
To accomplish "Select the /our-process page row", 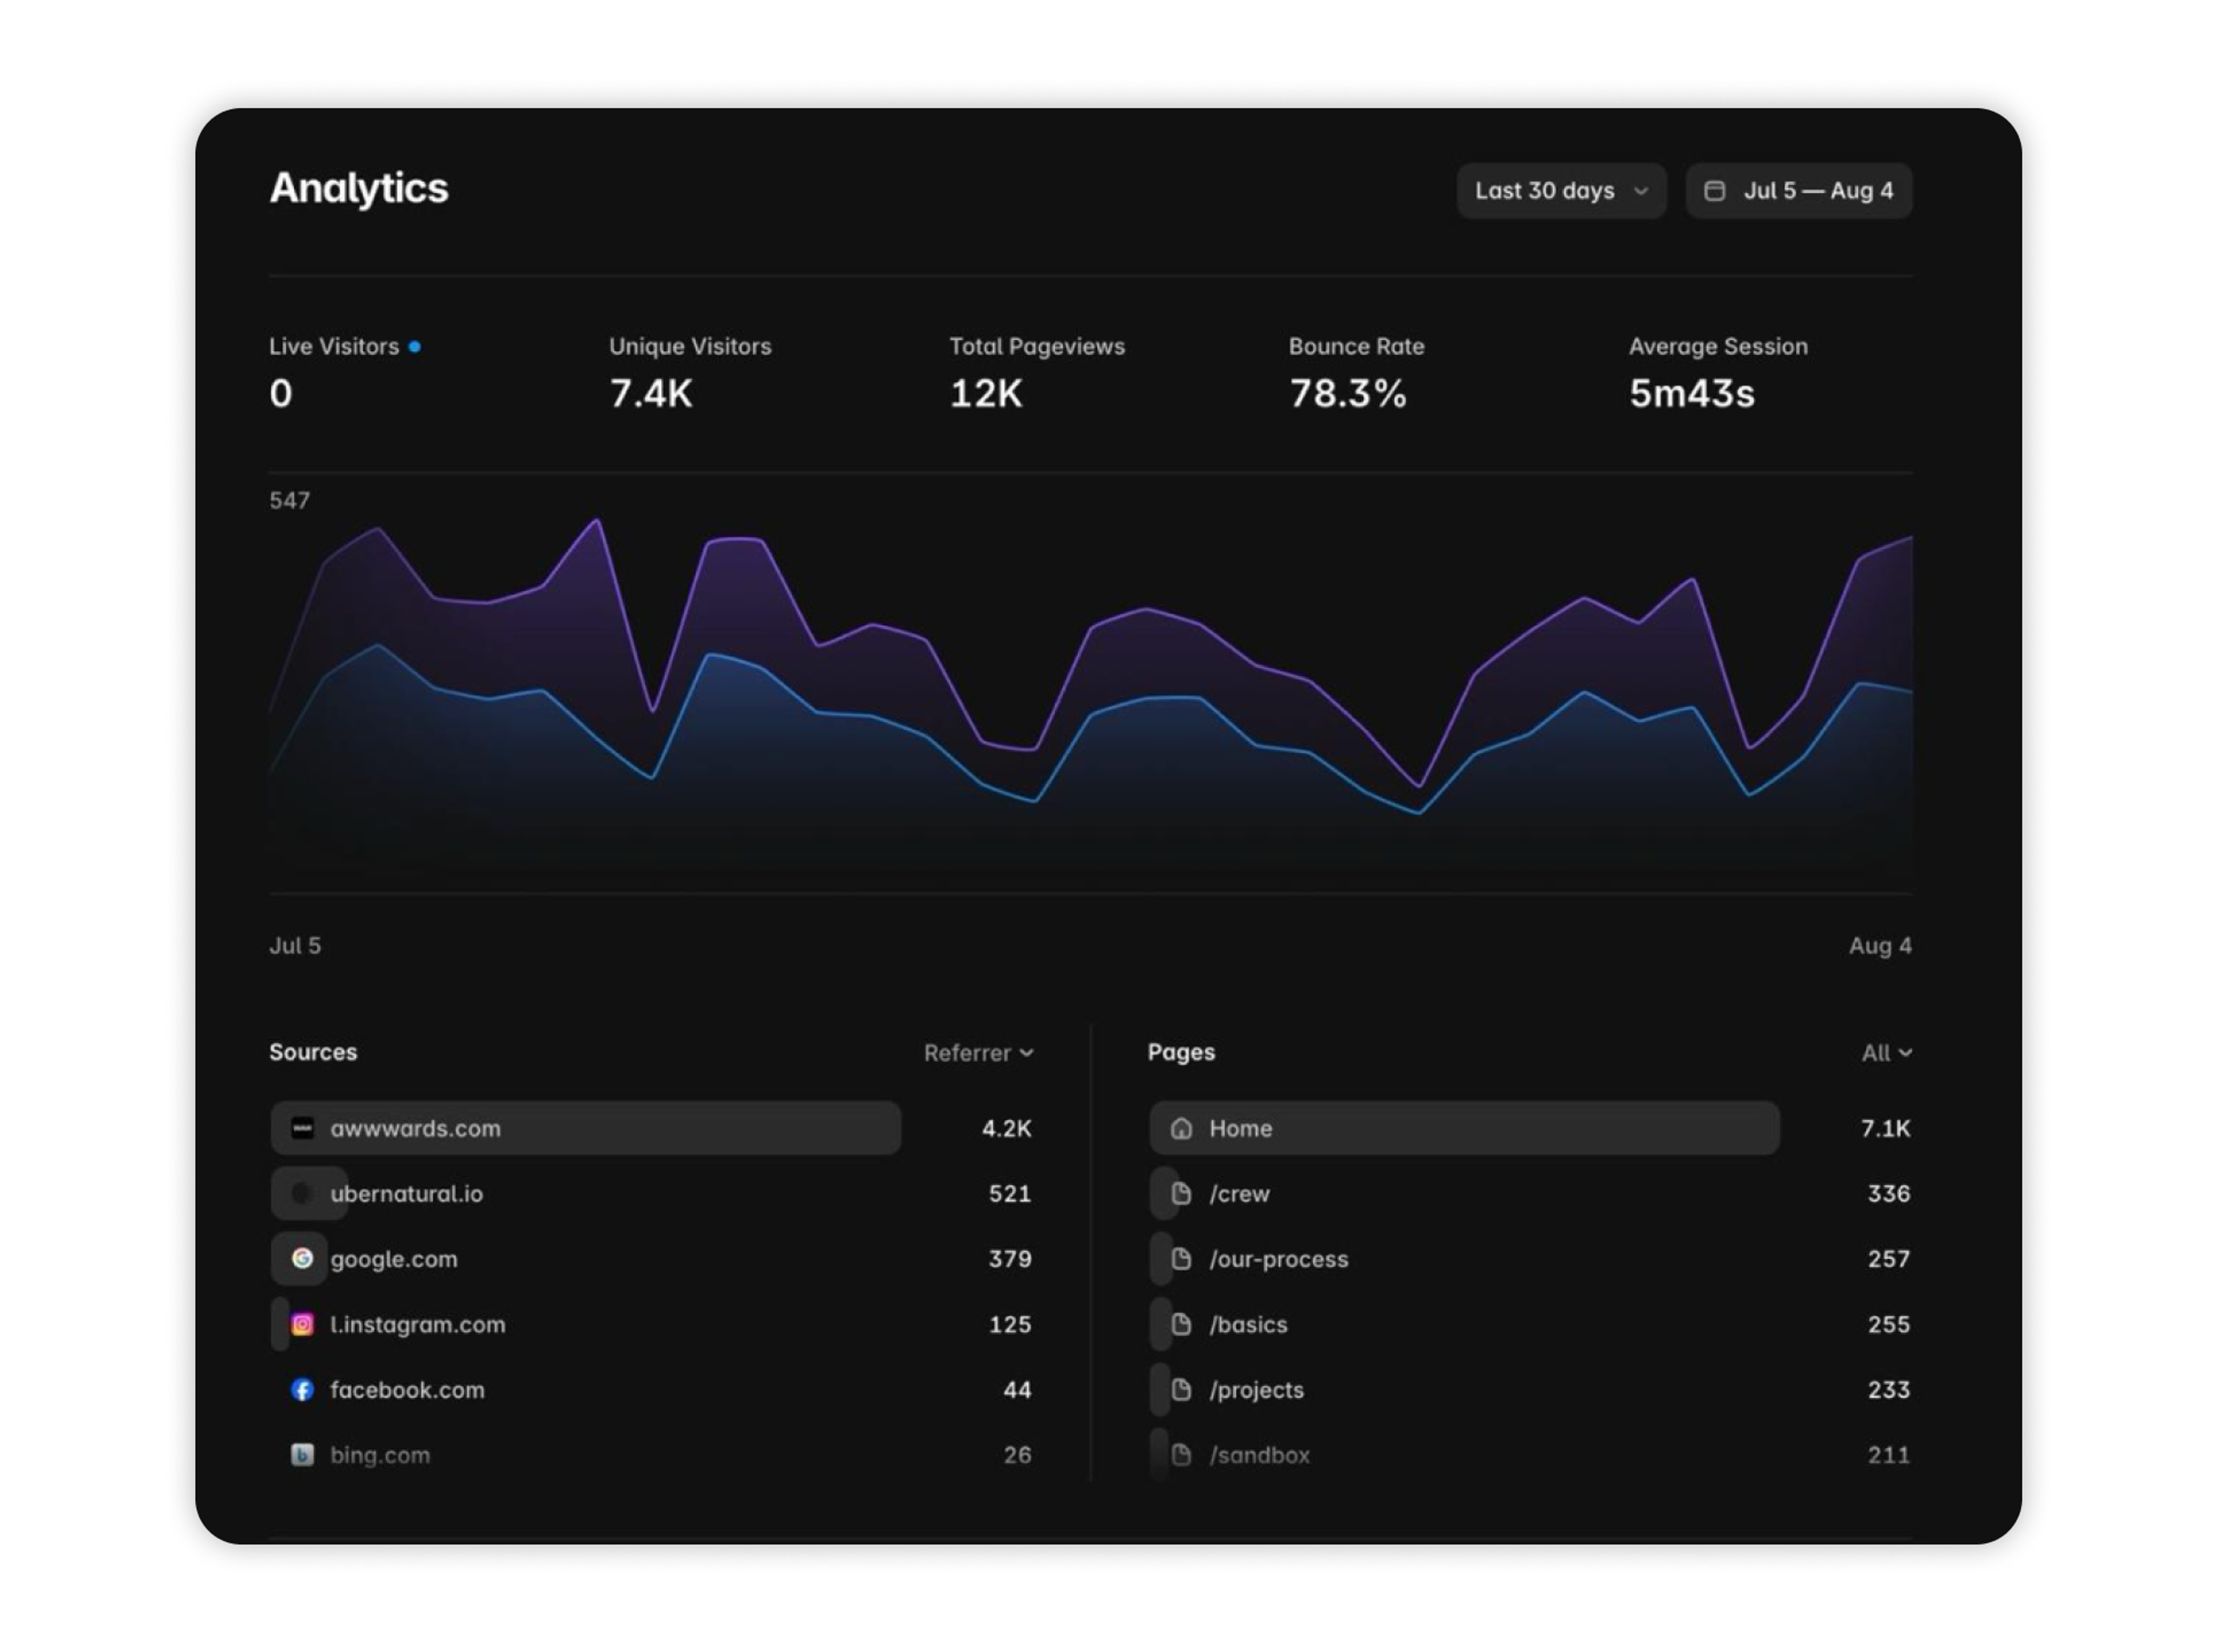I will coord(1530,1258).
